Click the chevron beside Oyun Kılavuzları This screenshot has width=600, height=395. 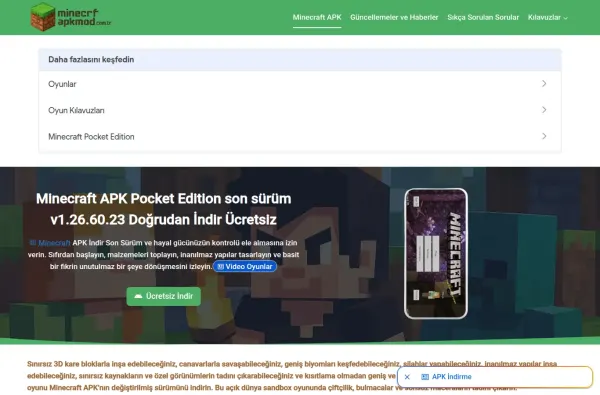click(x=544, y=110)
